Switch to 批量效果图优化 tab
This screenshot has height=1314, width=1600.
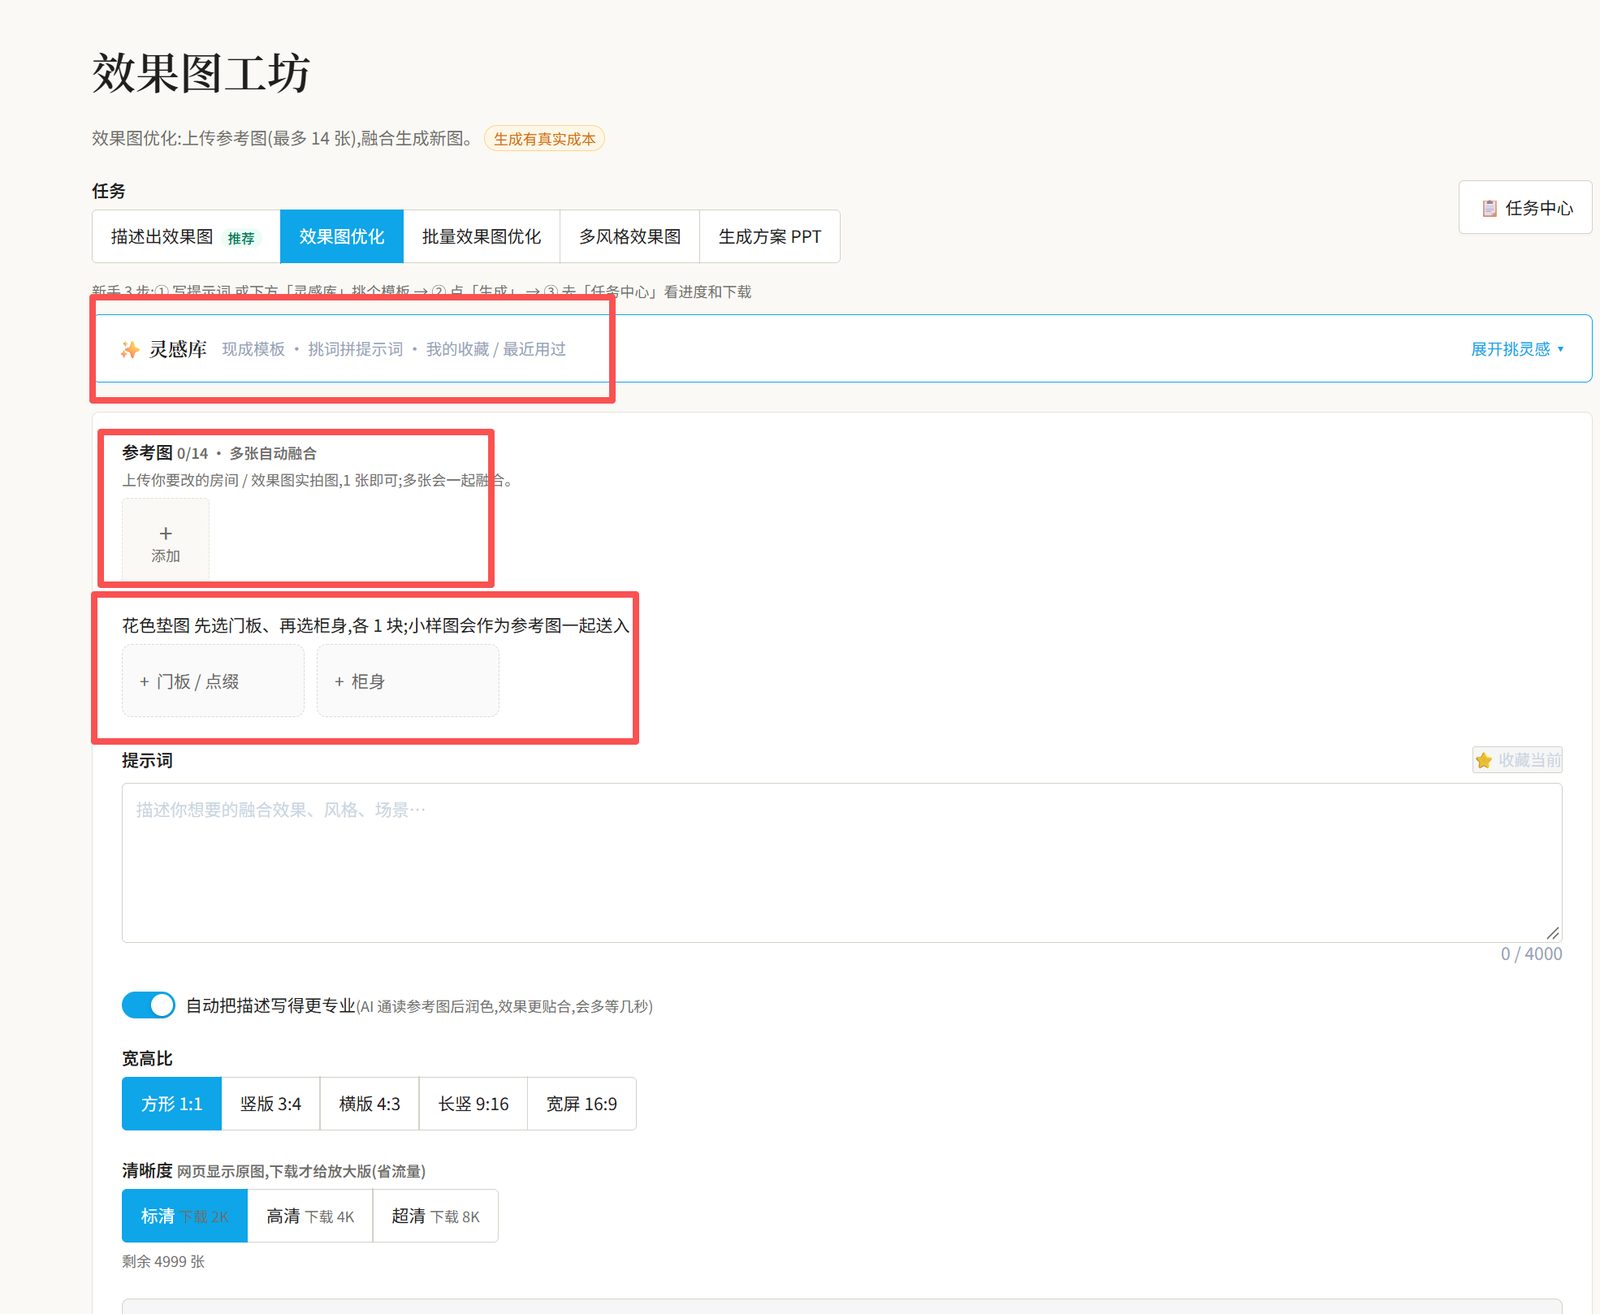[481, 237]
